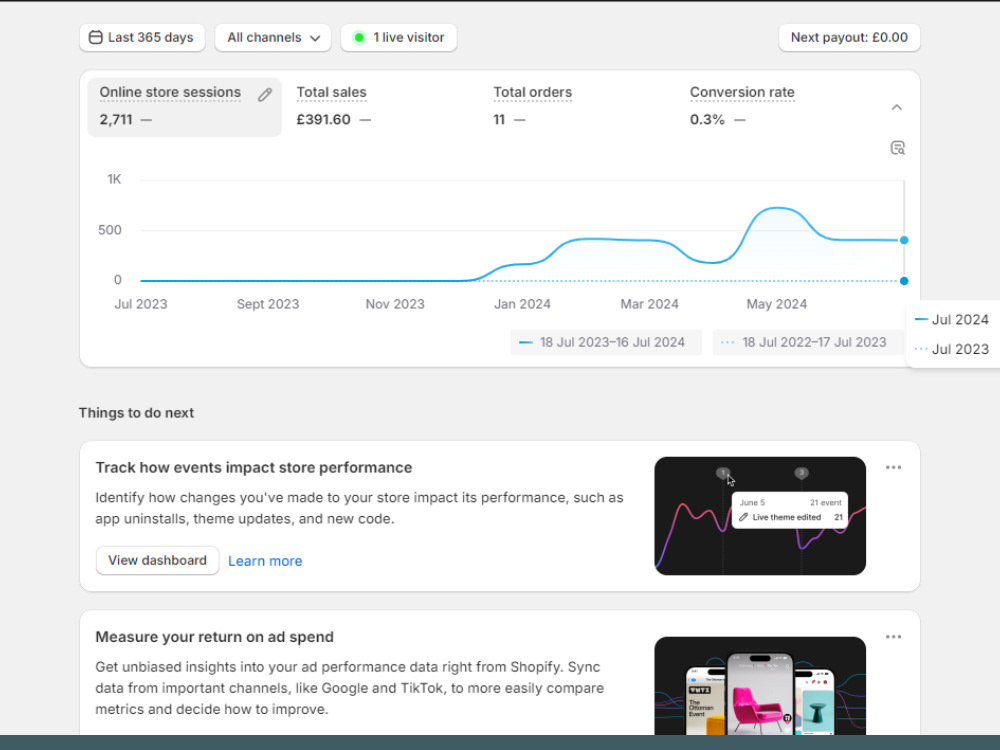Click the Jul 2024 tooltip entry
This screenshot has width=1000, height=750.
(952, 320)
